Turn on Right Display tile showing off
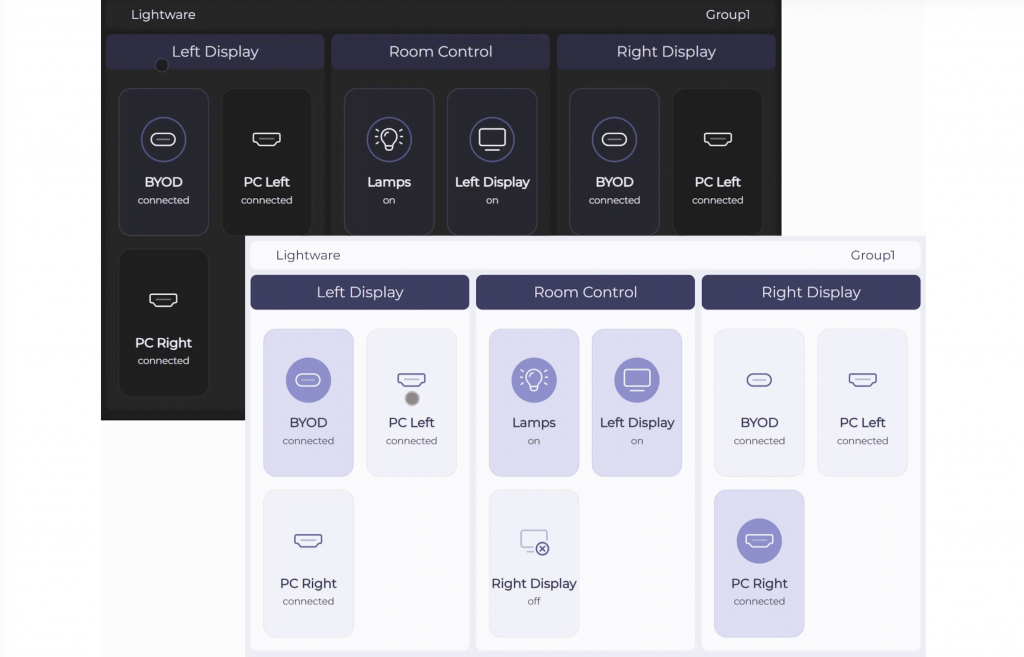The width and height of the screenshot is (1024, 657). [x=534, y=563]
